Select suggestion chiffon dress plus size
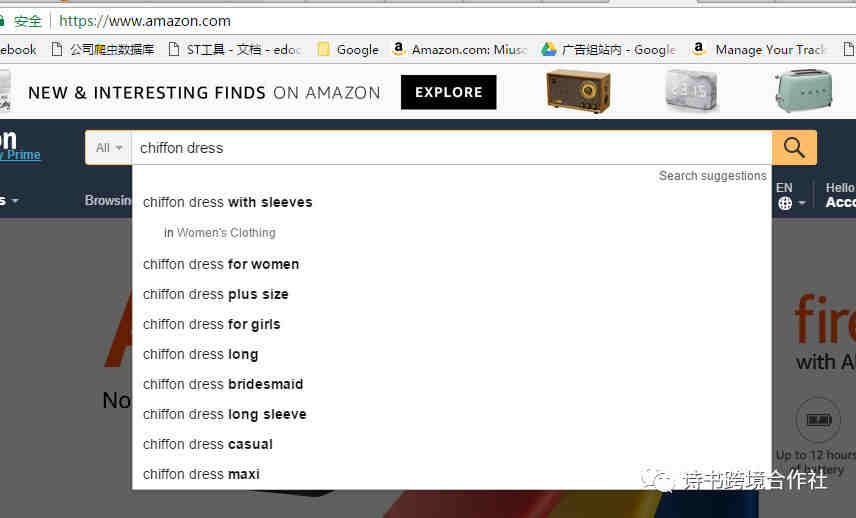This screenshot has height=518, width=856. point(216,294)
